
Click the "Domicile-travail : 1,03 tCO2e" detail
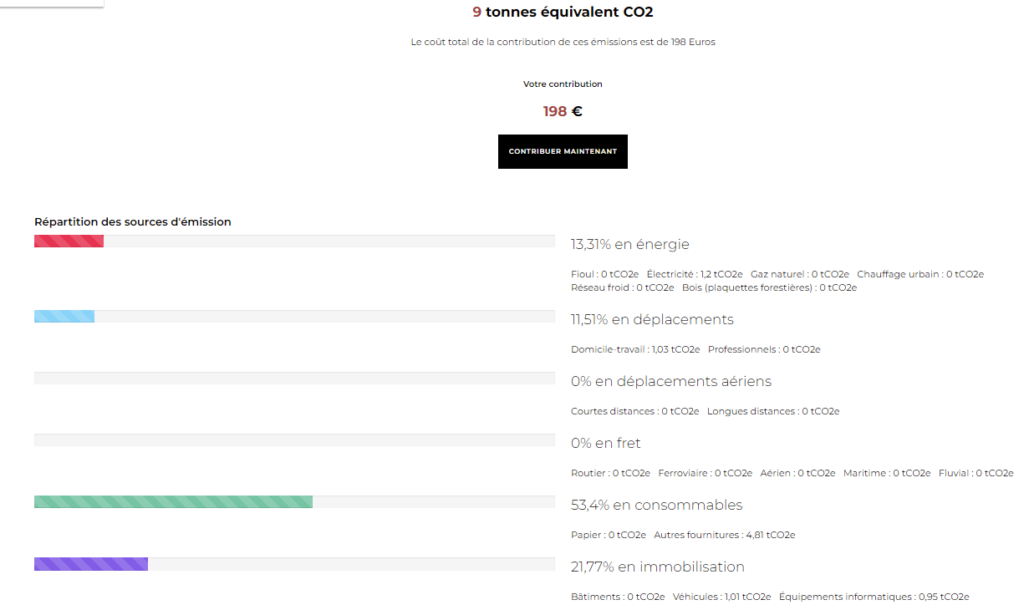(x=635, y=350)
